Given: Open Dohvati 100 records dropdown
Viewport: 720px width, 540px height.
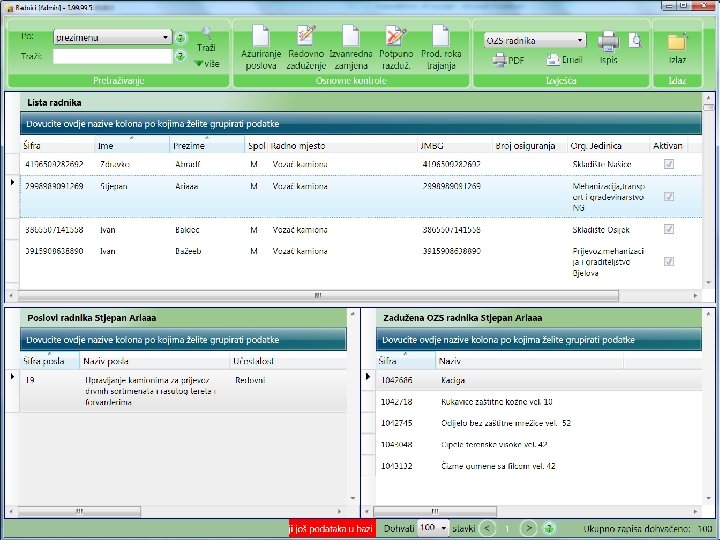Looking at the screenshot, I should 434,528.
